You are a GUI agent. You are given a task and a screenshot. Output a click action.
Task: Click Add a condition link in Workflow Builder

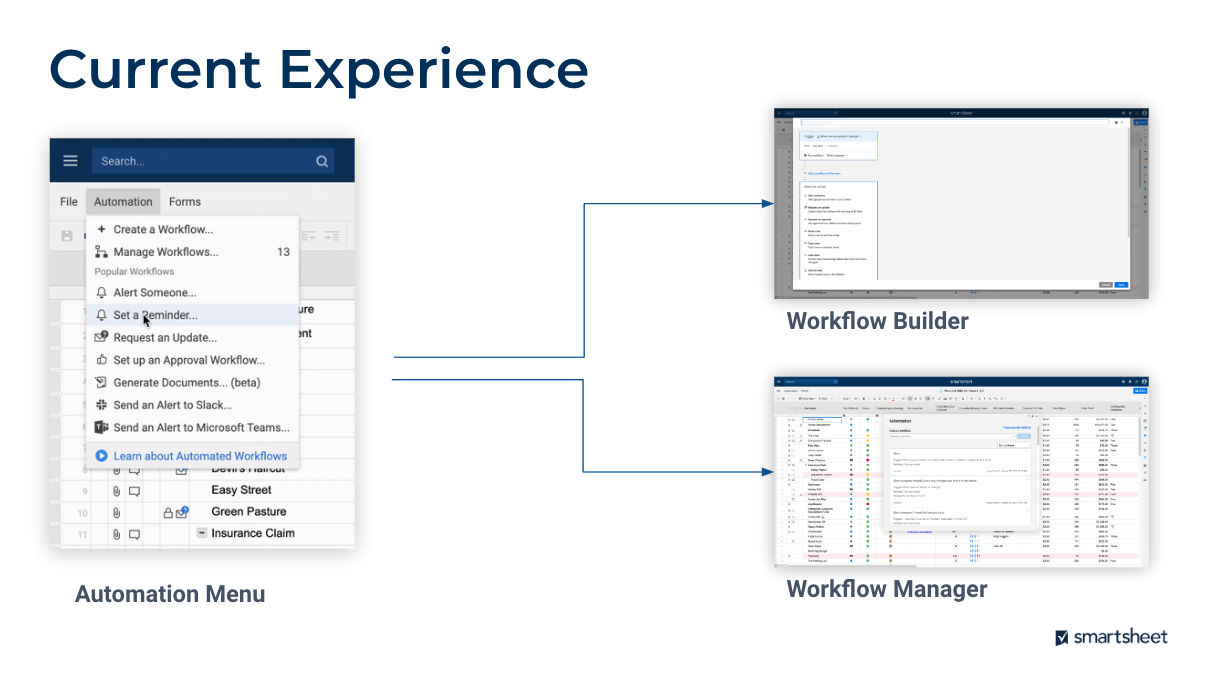[823, 173]
